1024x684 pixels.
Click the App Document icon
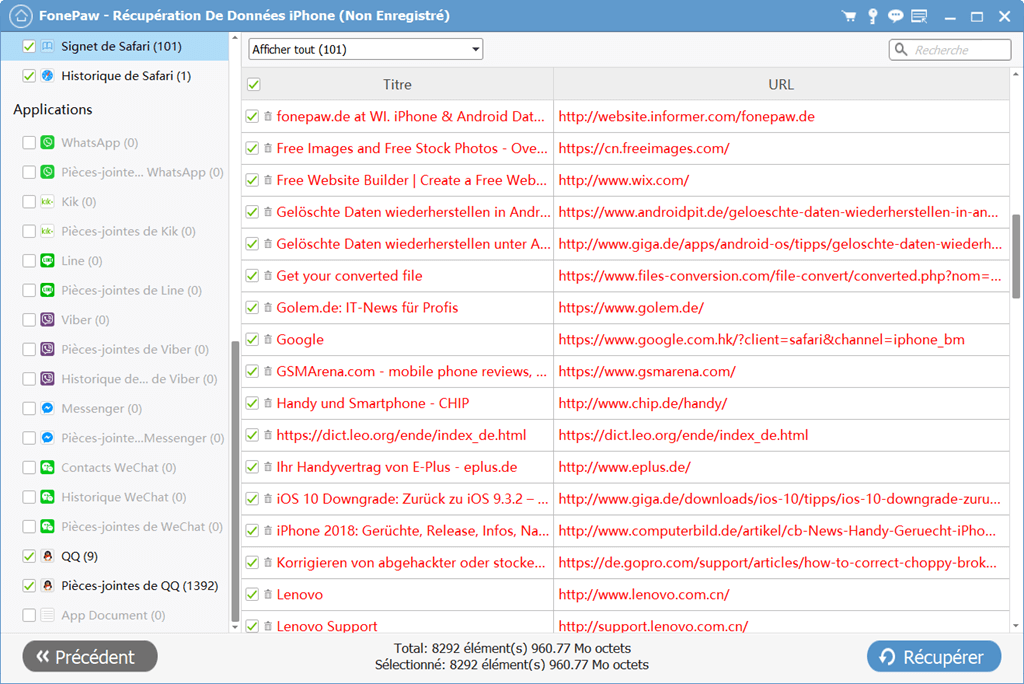48,615
